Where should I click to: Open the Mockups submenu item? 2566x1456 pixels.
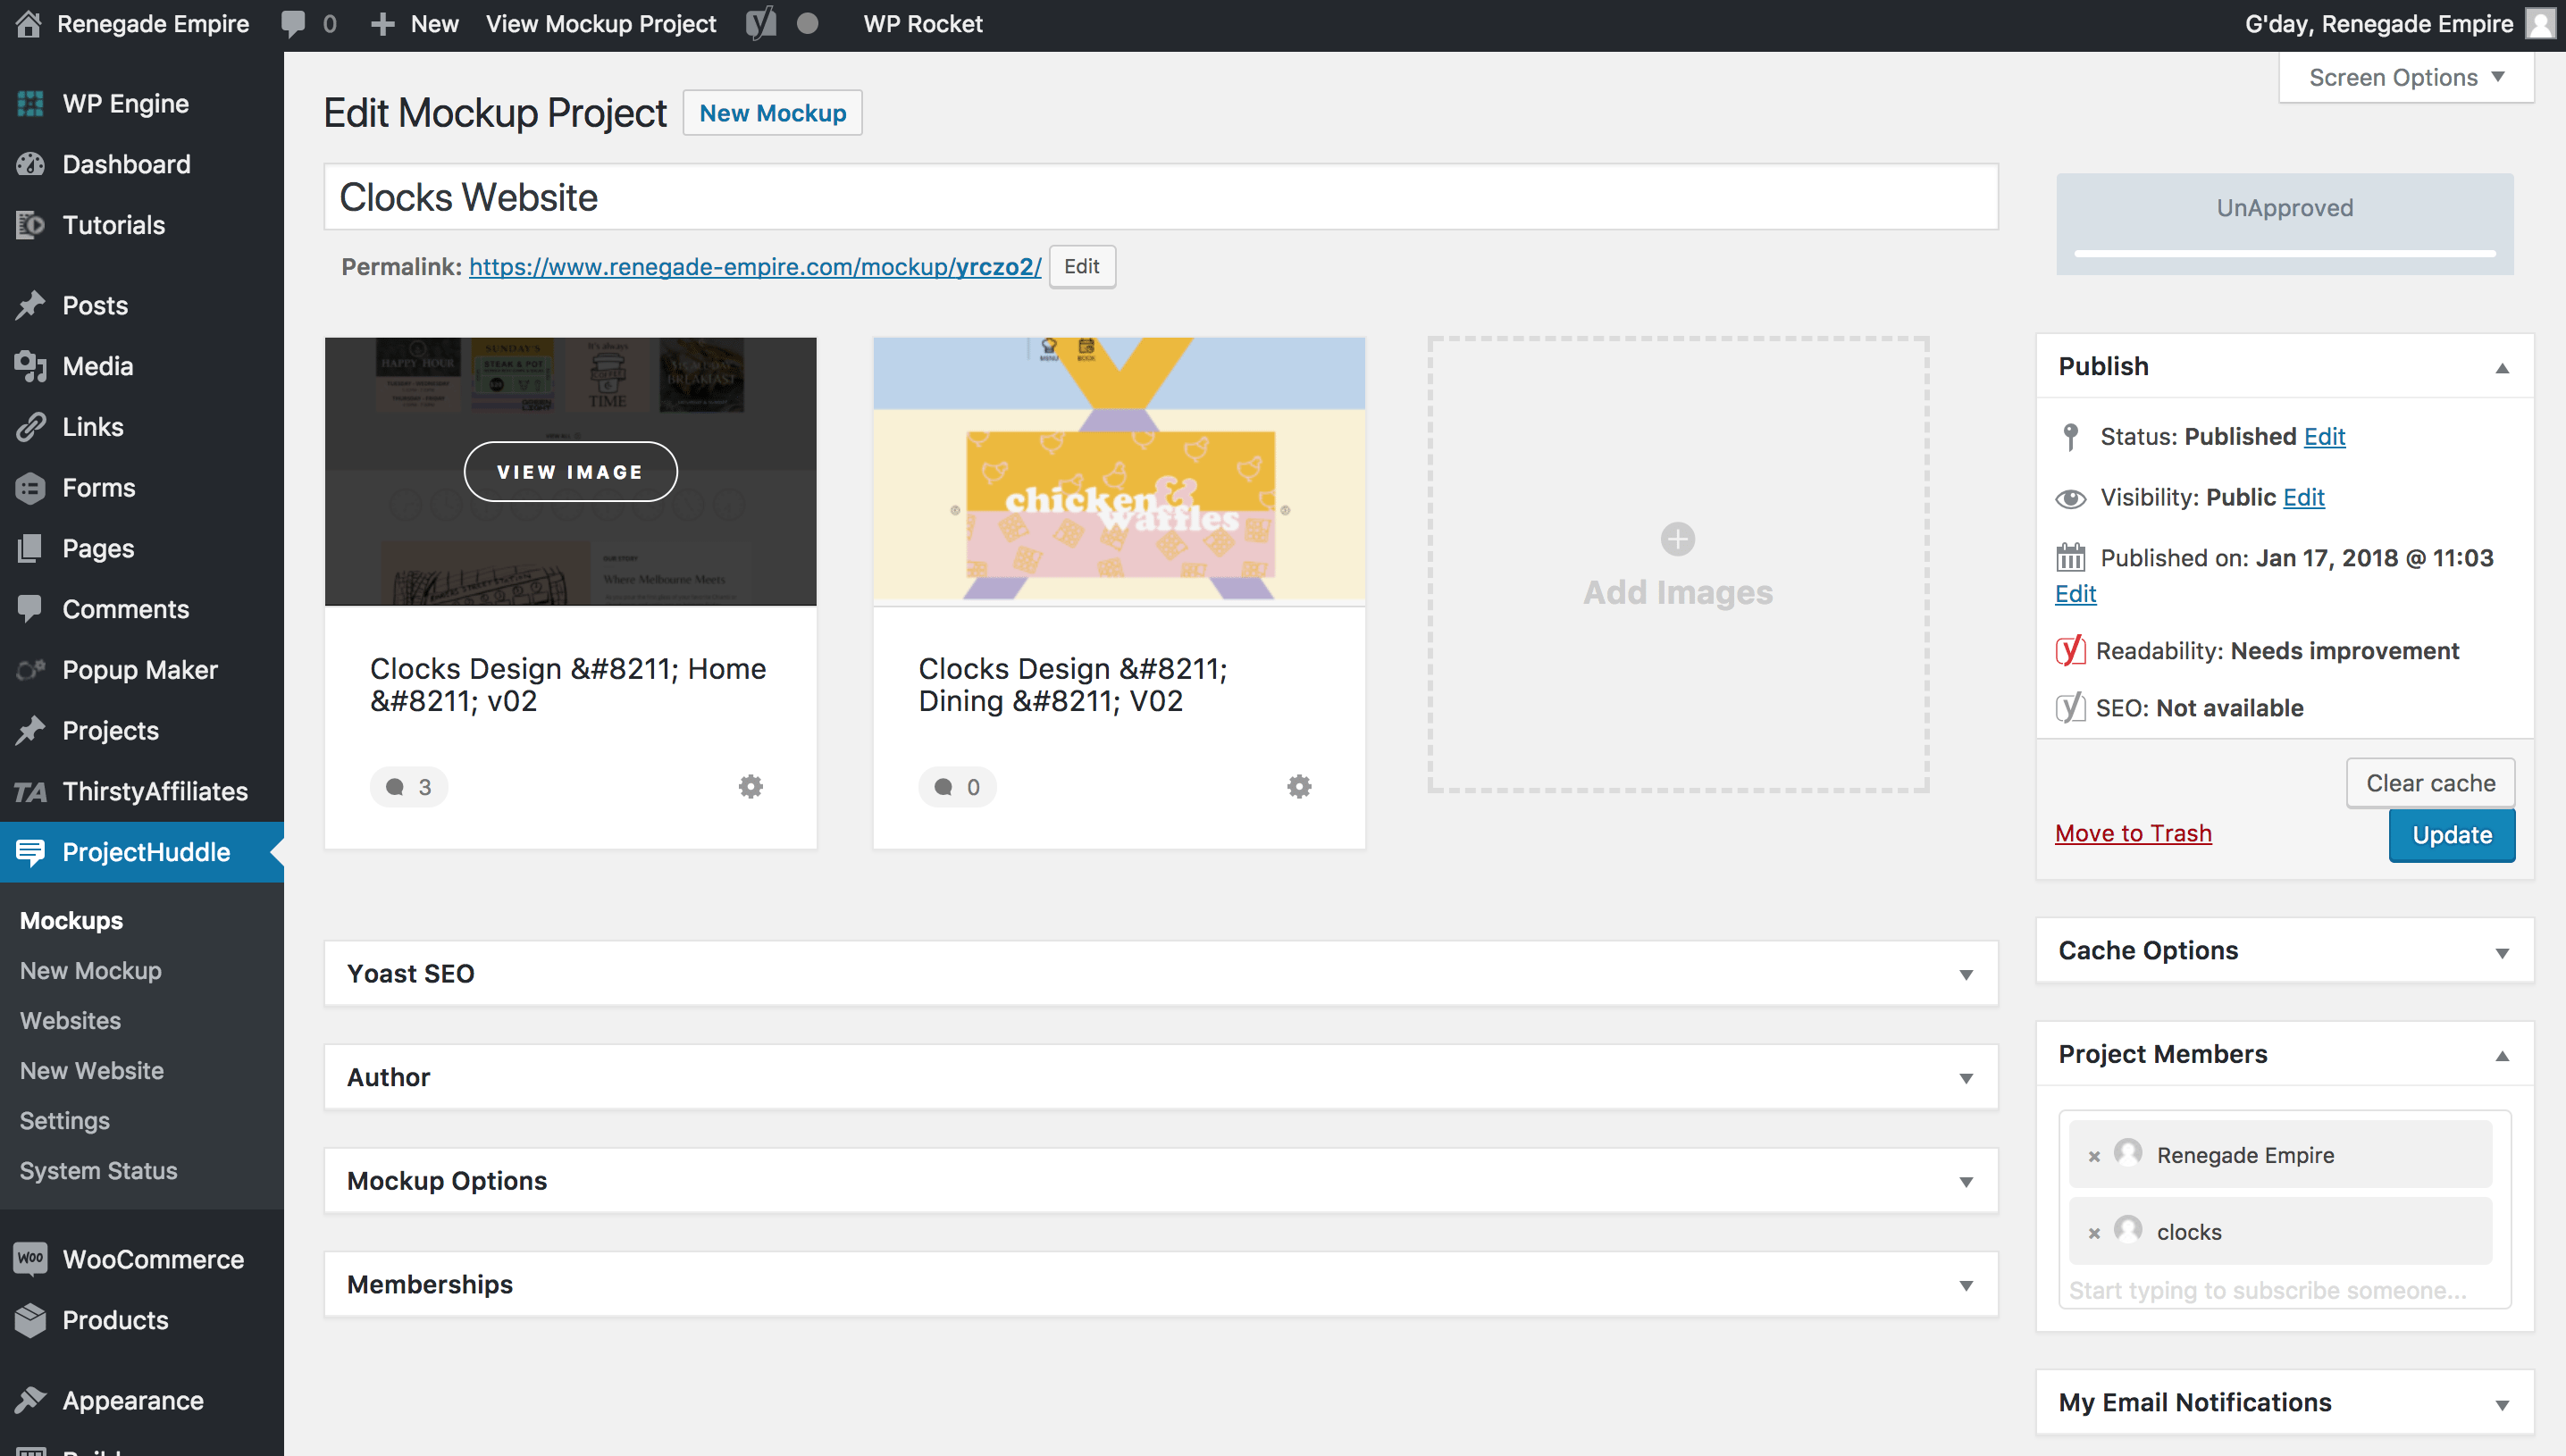coord(71,920)
